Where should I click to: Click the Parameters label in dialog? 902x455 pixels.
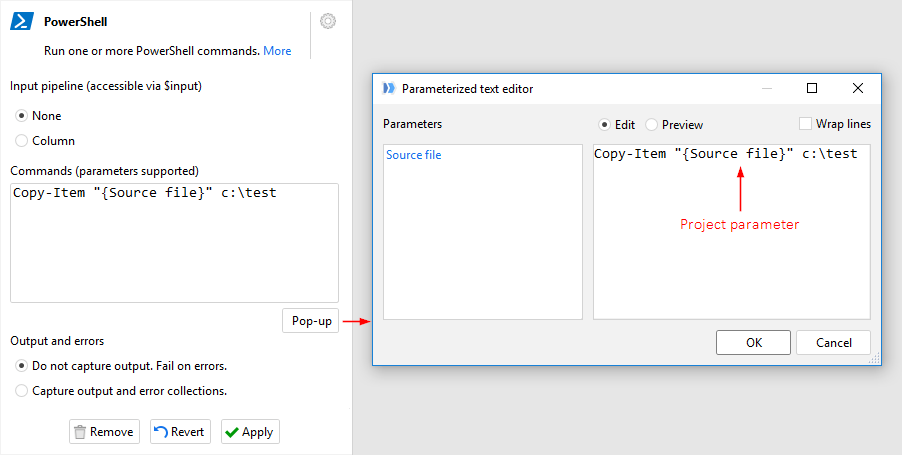(412, 124)
